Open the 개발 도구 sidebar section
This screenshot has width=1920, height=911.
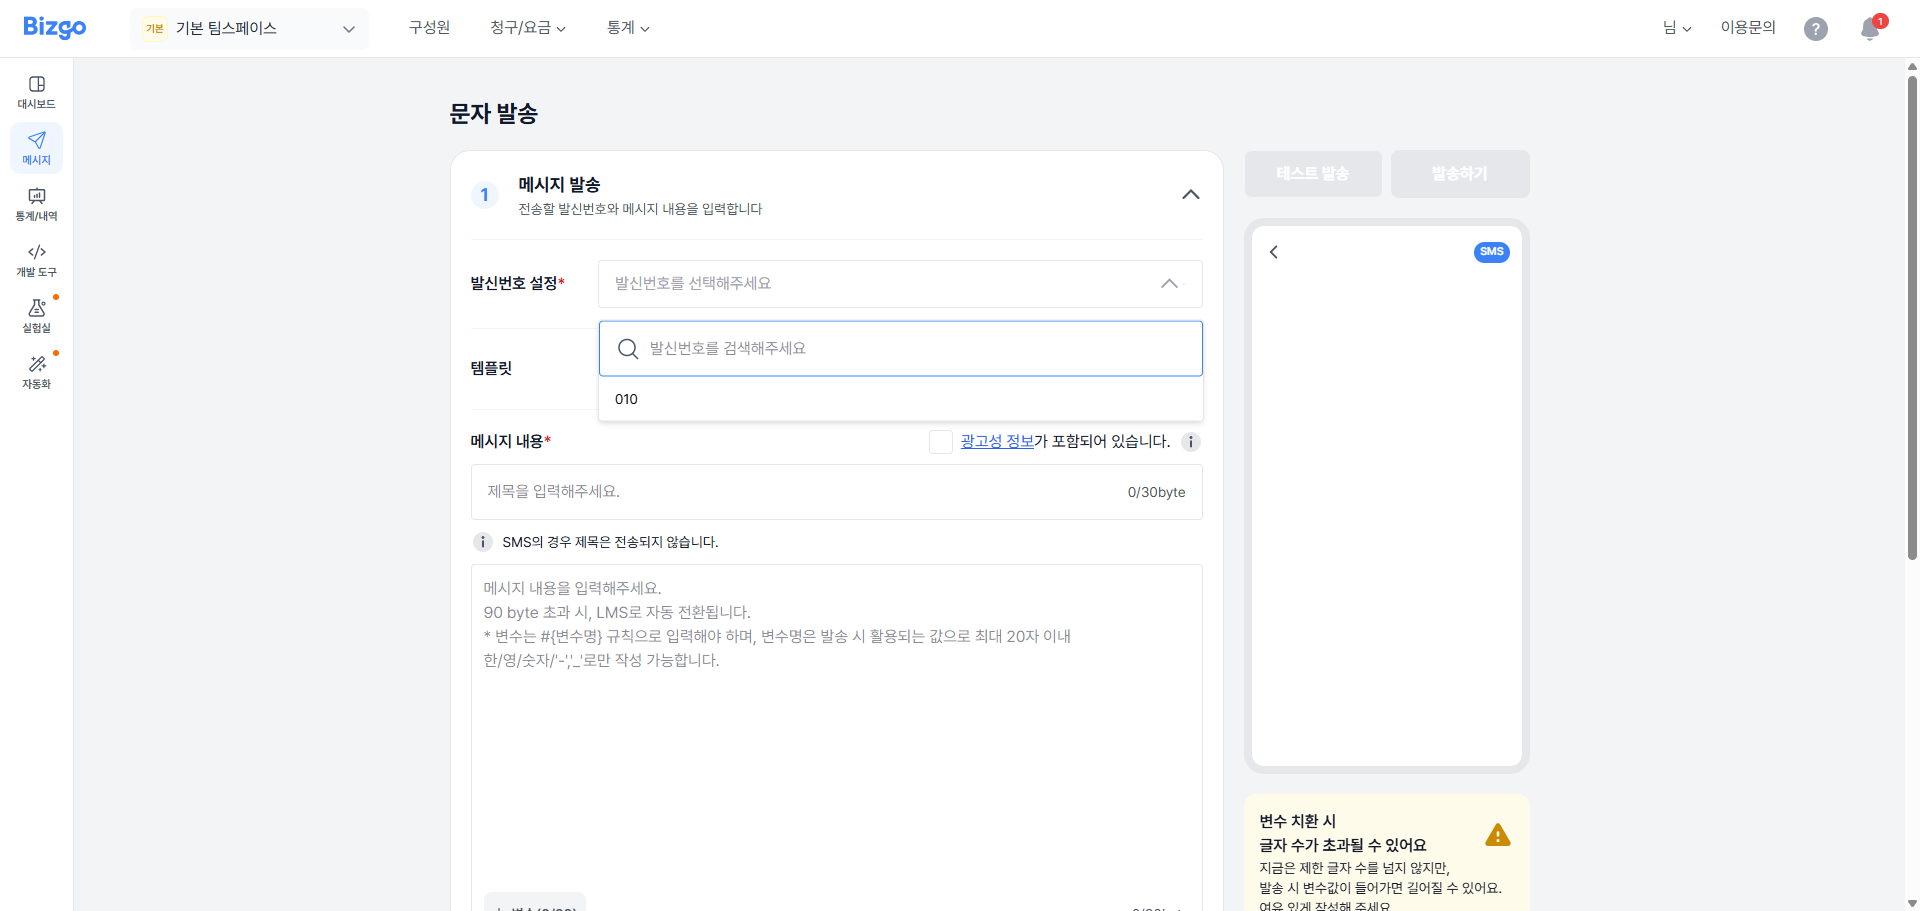pos(36,260)
